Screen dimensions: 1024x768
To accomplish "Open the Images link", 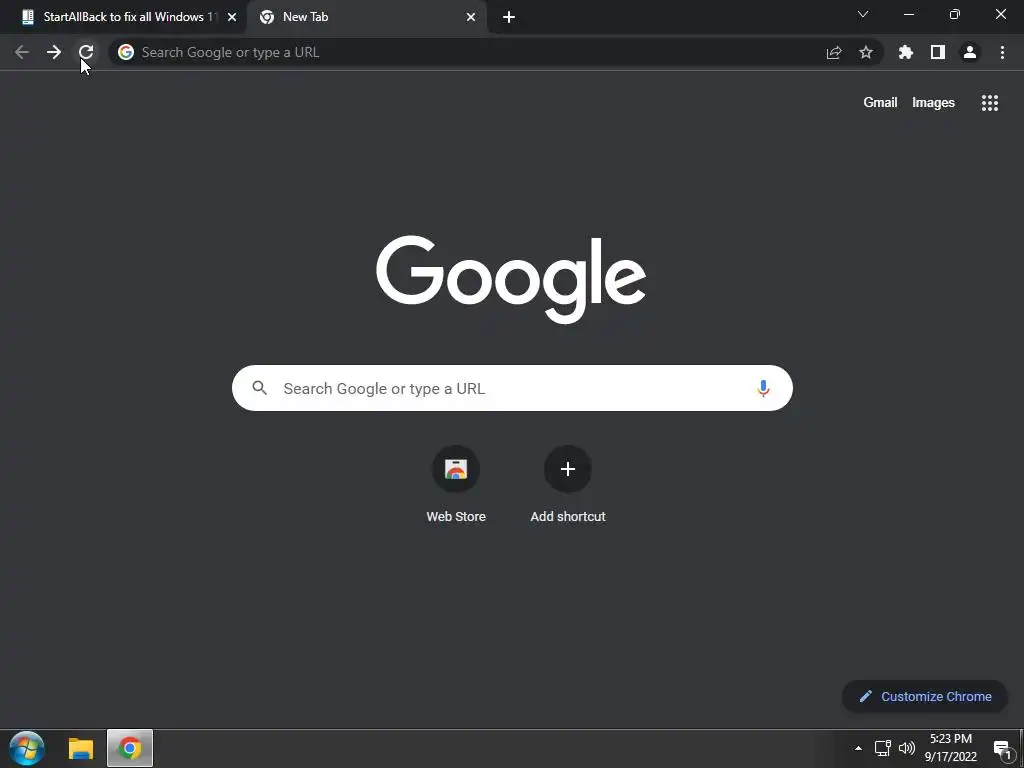I will (x=933, y=103).
